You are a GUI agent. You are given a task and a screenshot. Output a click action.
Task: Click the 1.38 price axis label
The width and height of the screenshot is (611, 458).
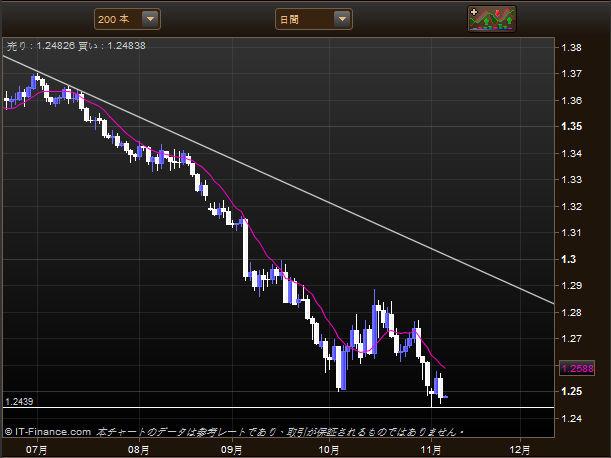click(571, 48)
